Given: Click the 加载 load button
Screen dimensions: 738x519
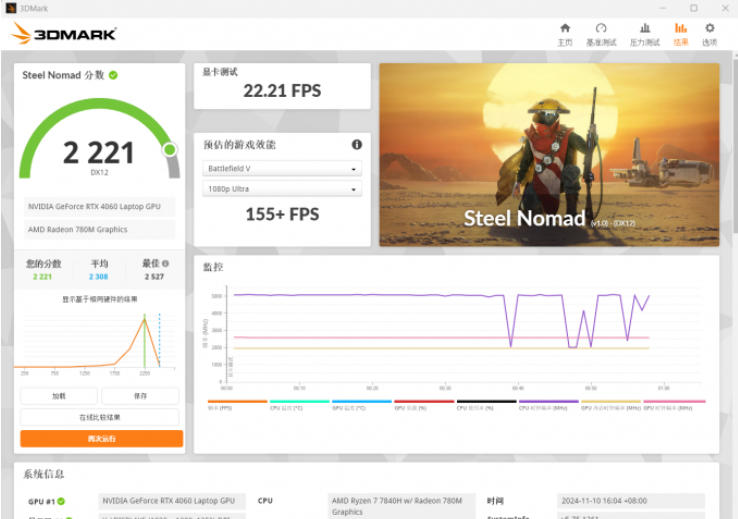Looking at the screenshot, I should coord(59,396).
